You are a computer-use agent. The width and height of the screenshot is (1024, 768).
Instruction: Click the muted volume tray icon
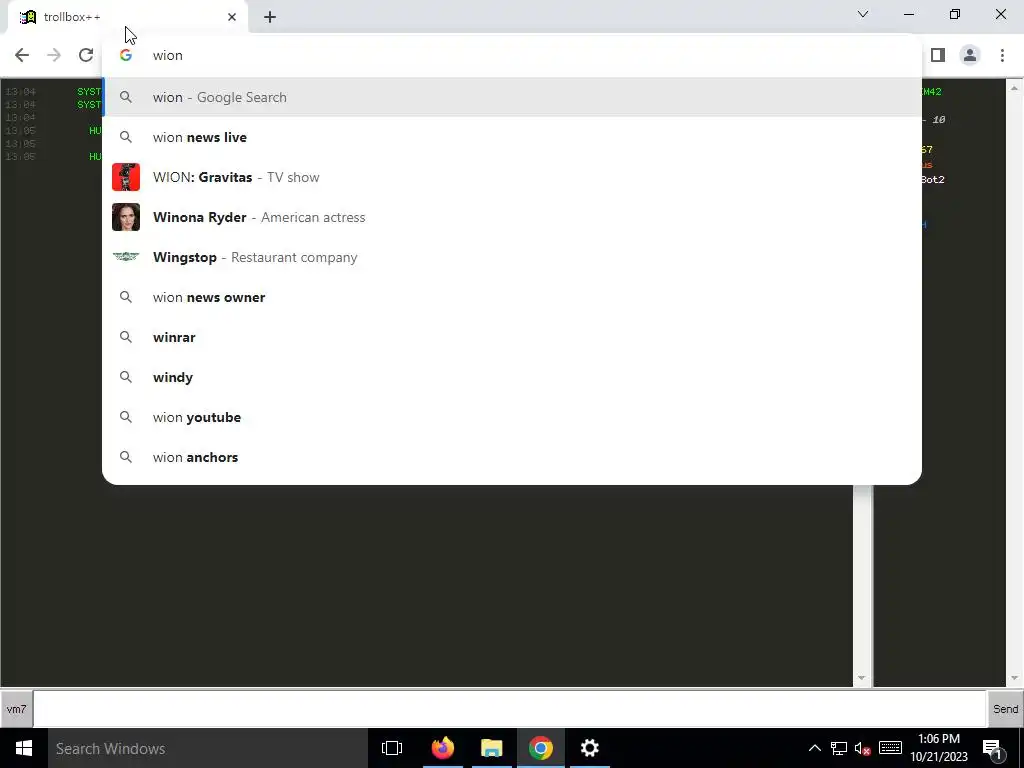[x=863, y=748]
